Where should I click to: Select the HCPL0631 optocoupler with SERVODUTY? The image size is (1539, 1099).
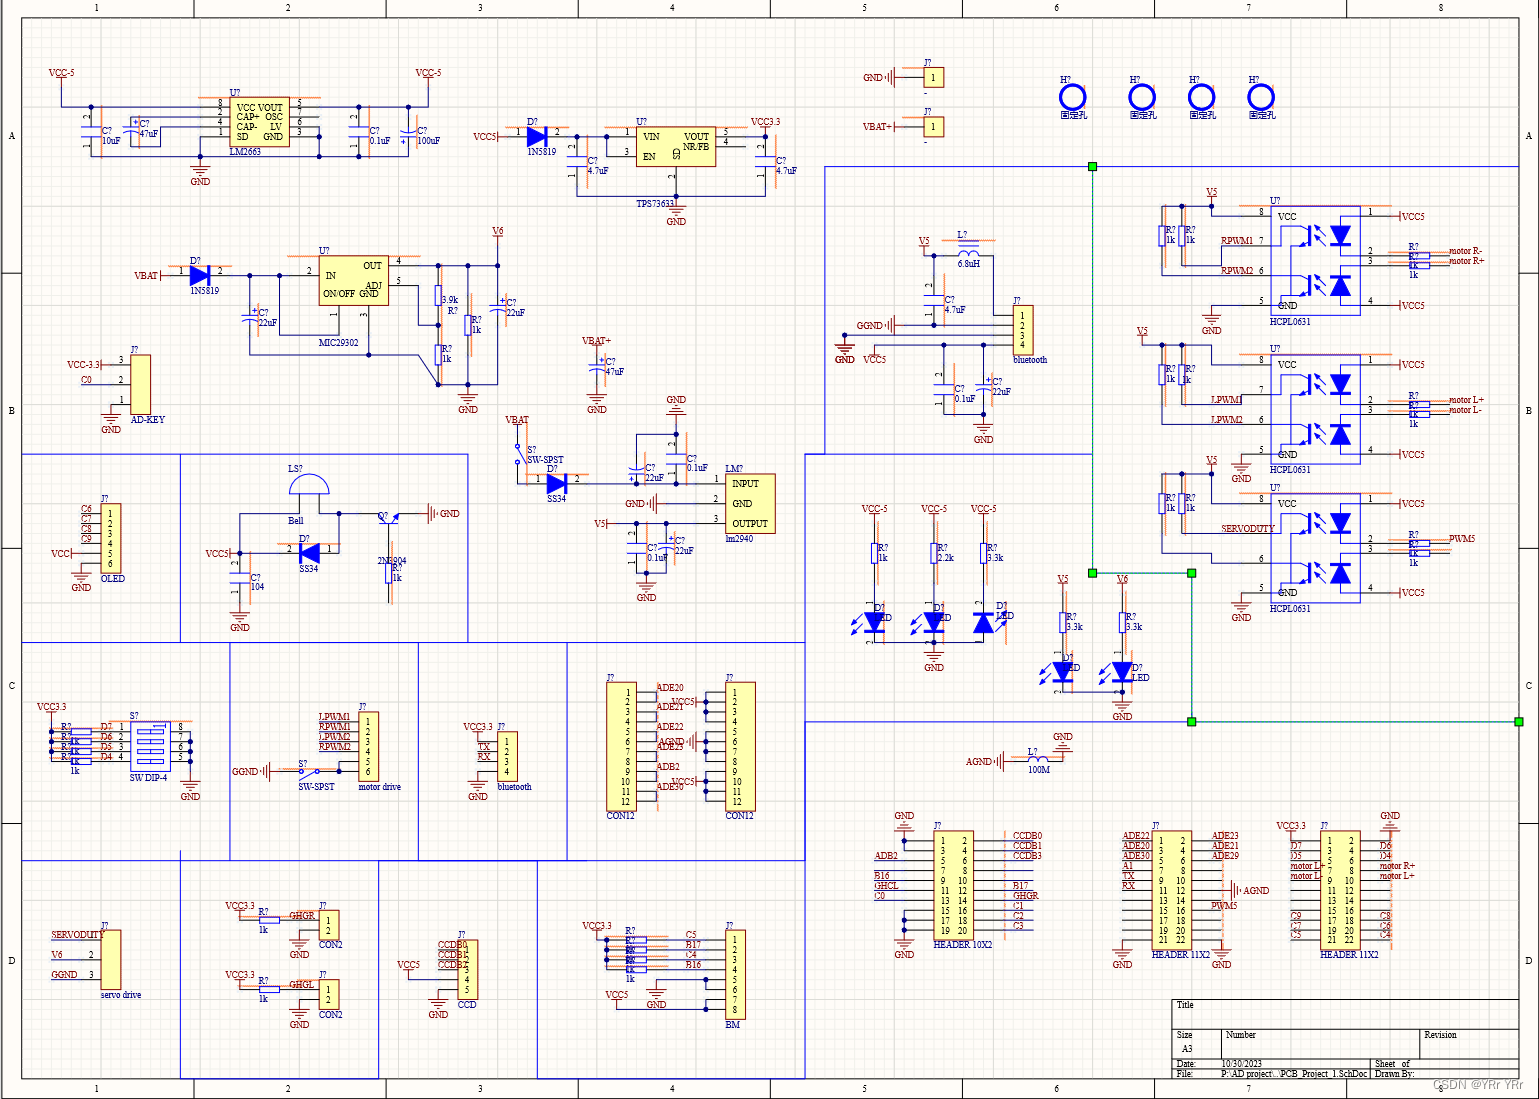[1316, 548]
